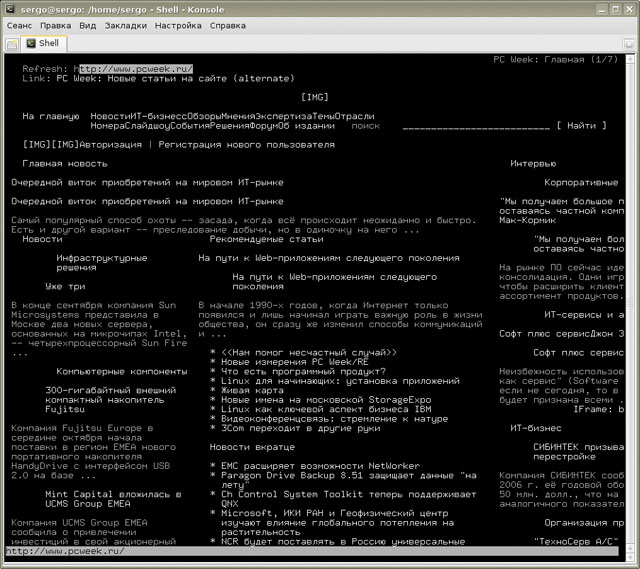This screenshot has height=569, width=640.
Task: Click Mint Capital вложилась в UCMS Group link
Action: tap(113, 499)
